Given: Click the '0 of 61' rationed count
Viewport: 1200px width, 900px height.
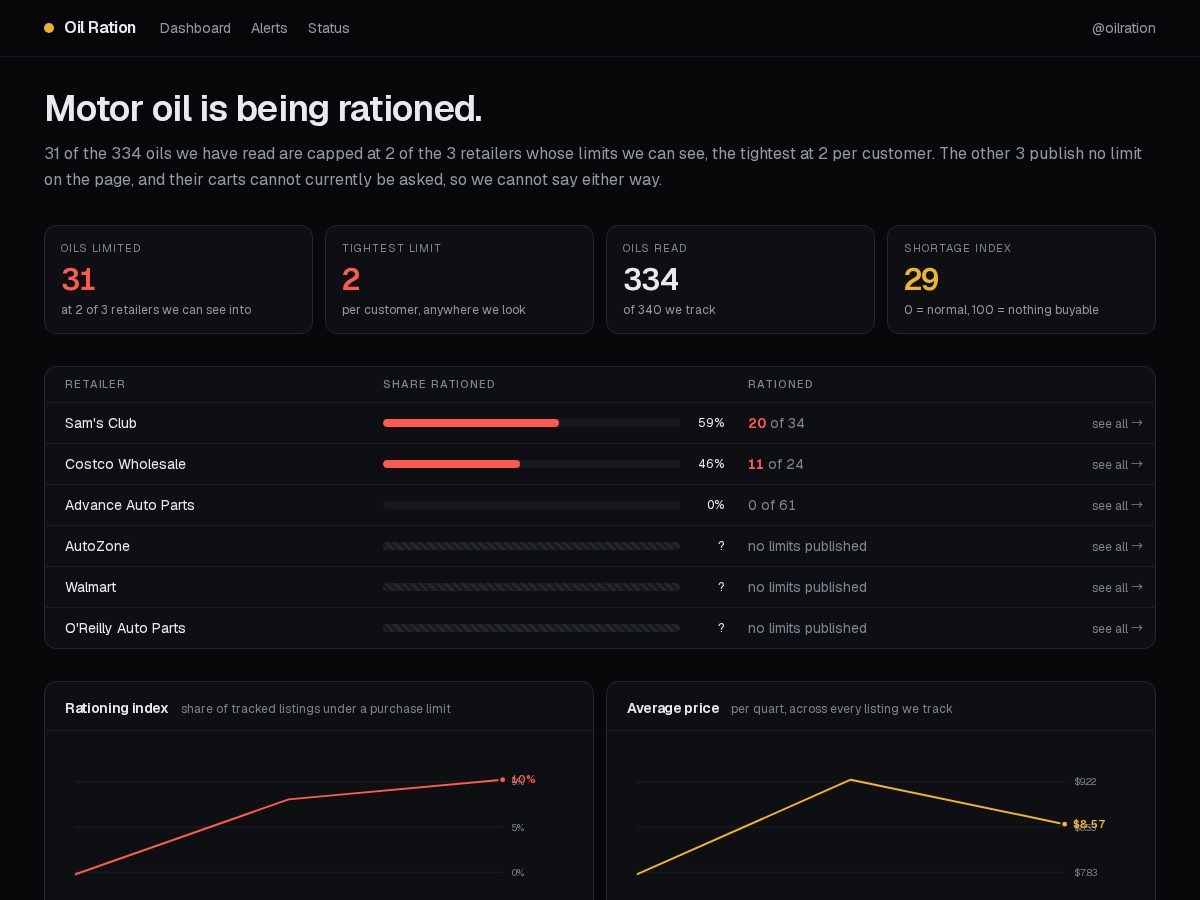Looking at the screenshot, I should pyautogui.click(x=772, y=505).
